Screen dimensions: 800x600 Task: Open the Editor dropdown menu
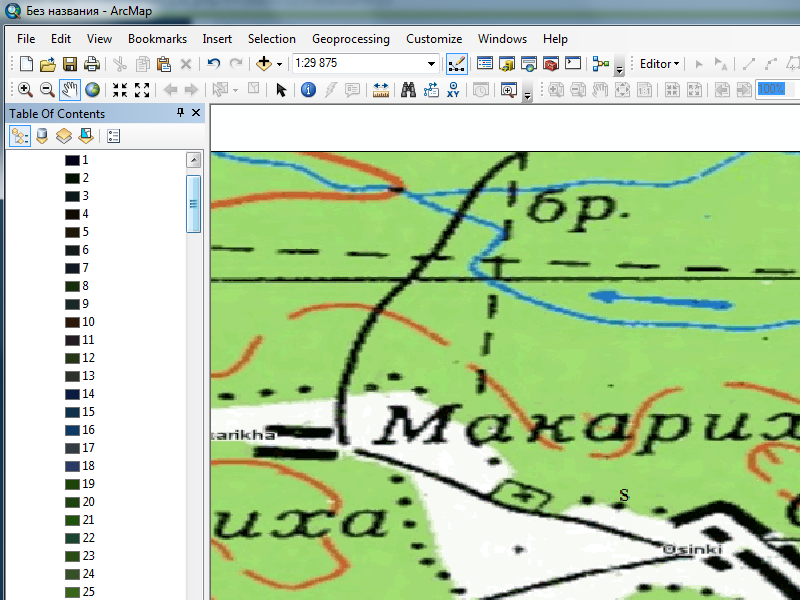click(659, 65)
